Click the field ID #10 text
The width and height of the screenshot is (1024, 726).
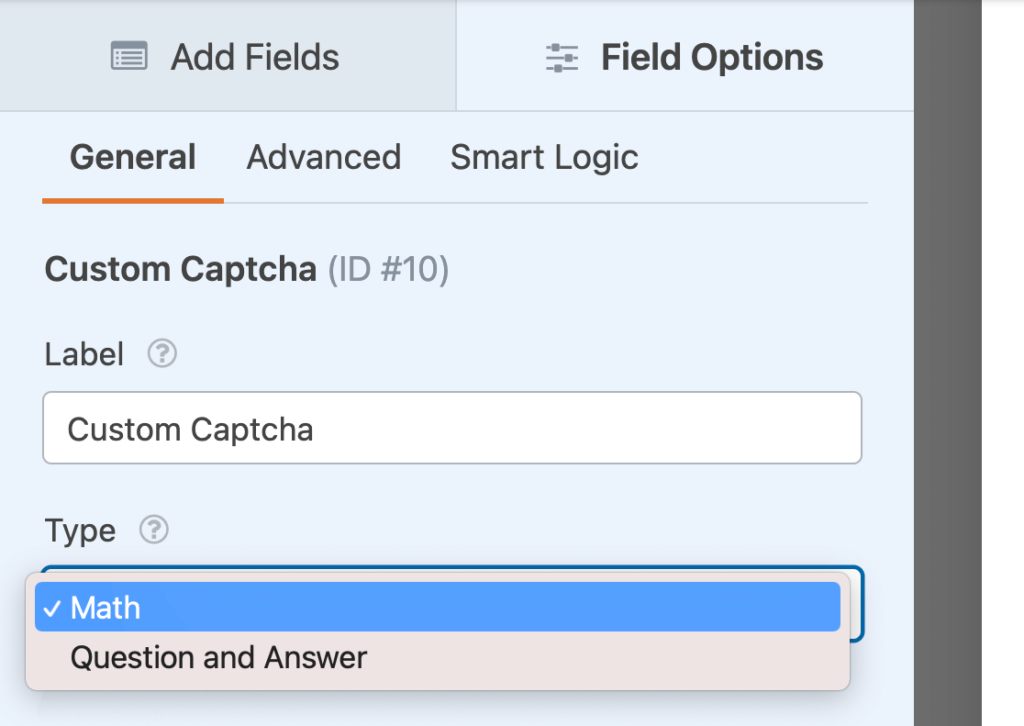tap(388, 270)
